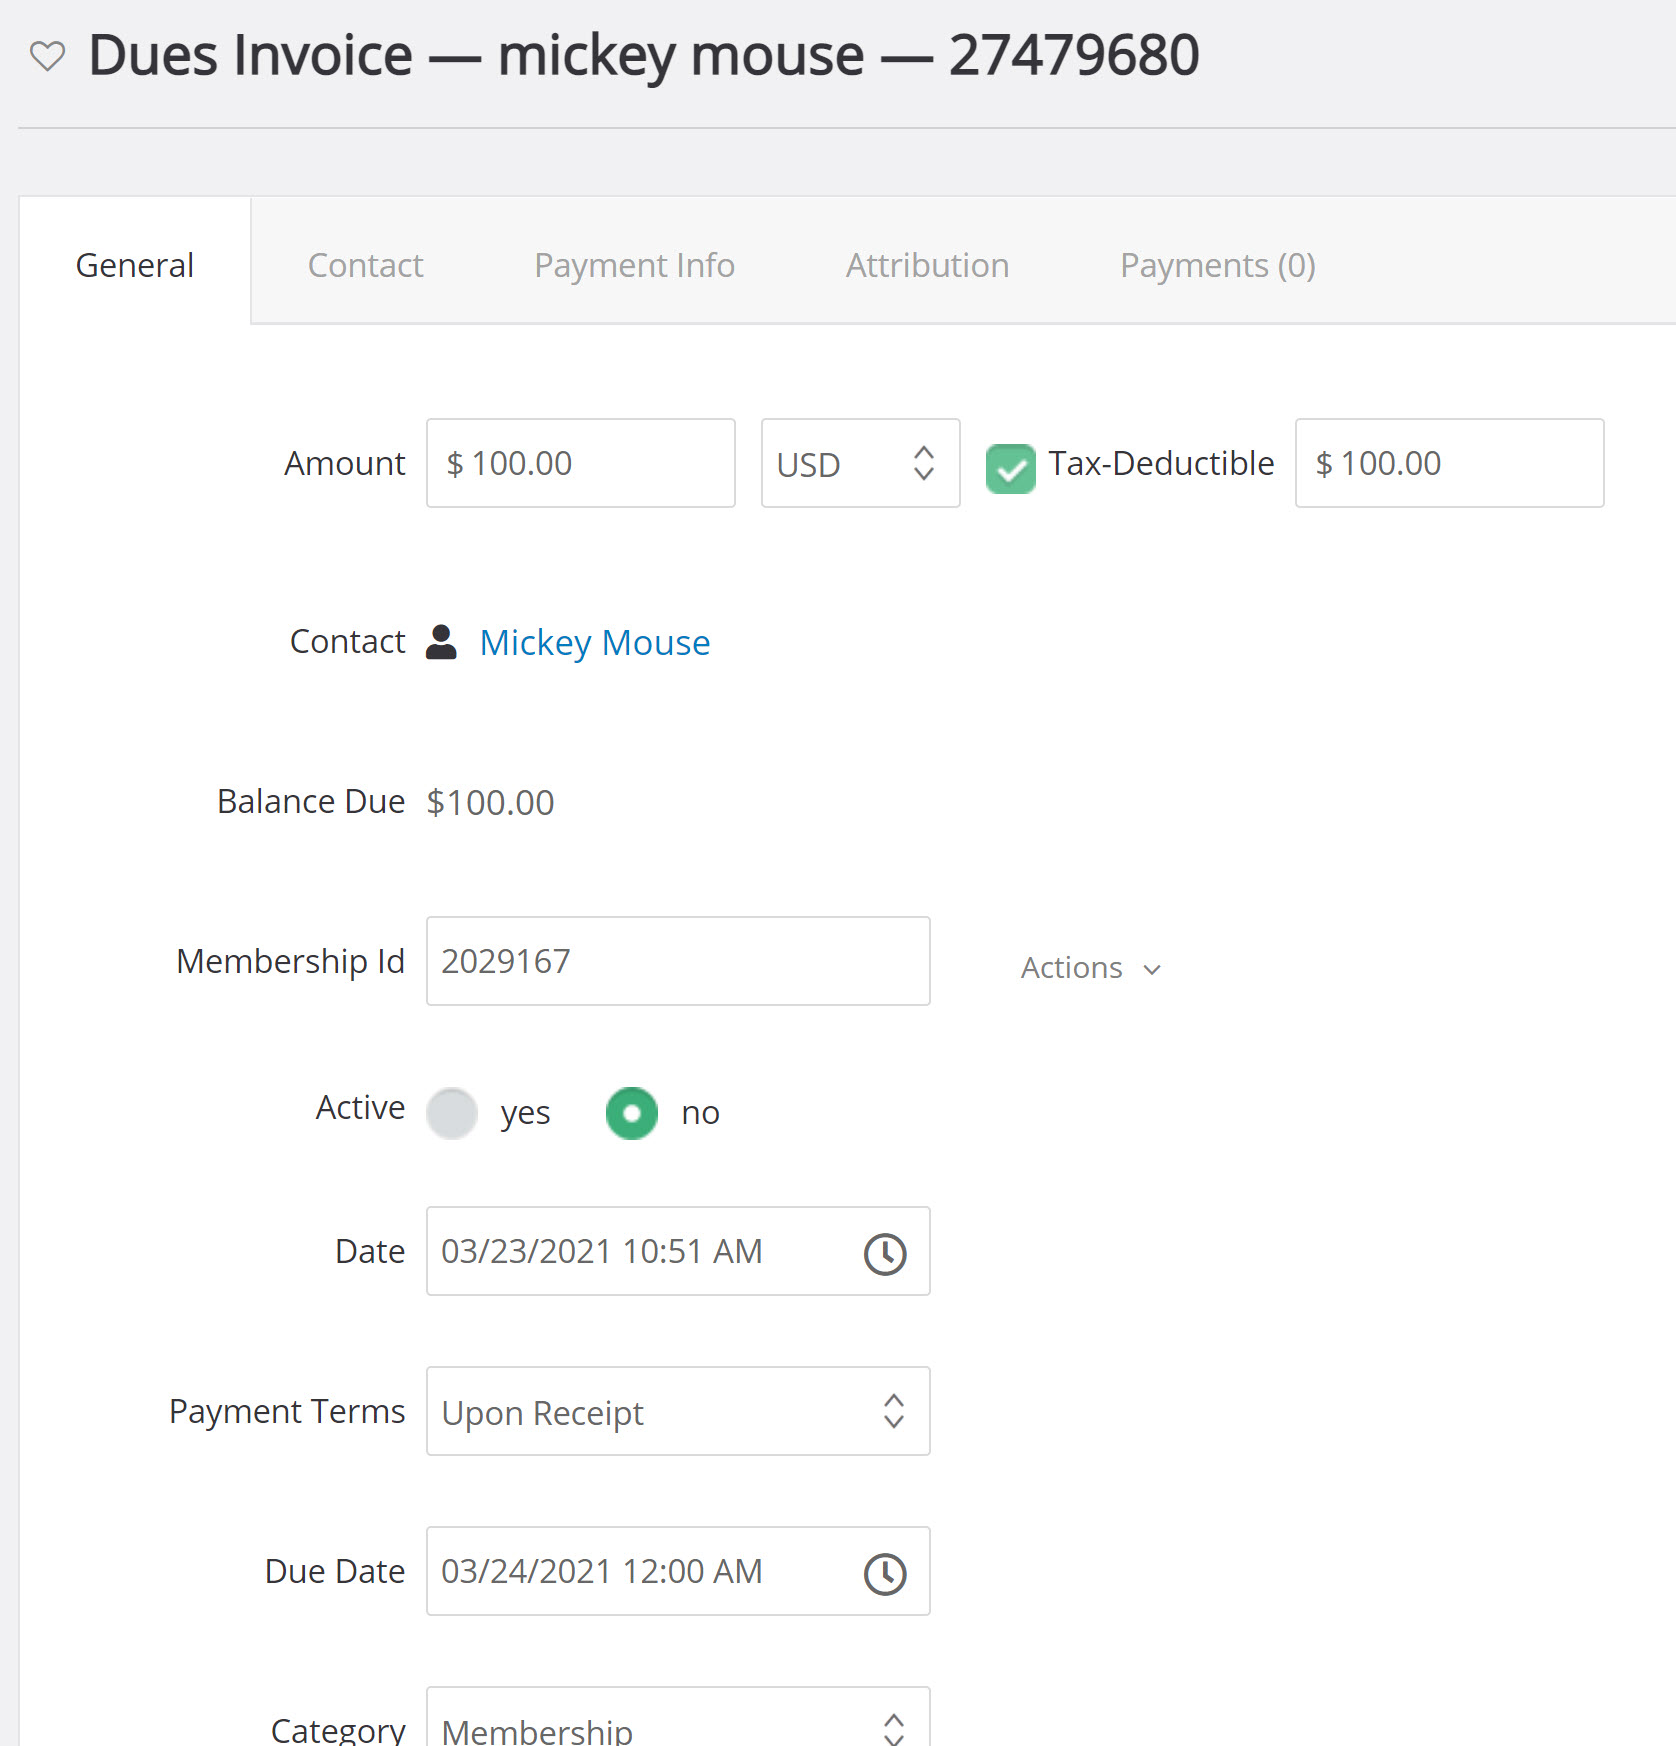Select the Active no radio button
The width and height of the screenshot is (1676, 1746).
coord(632,1113)
